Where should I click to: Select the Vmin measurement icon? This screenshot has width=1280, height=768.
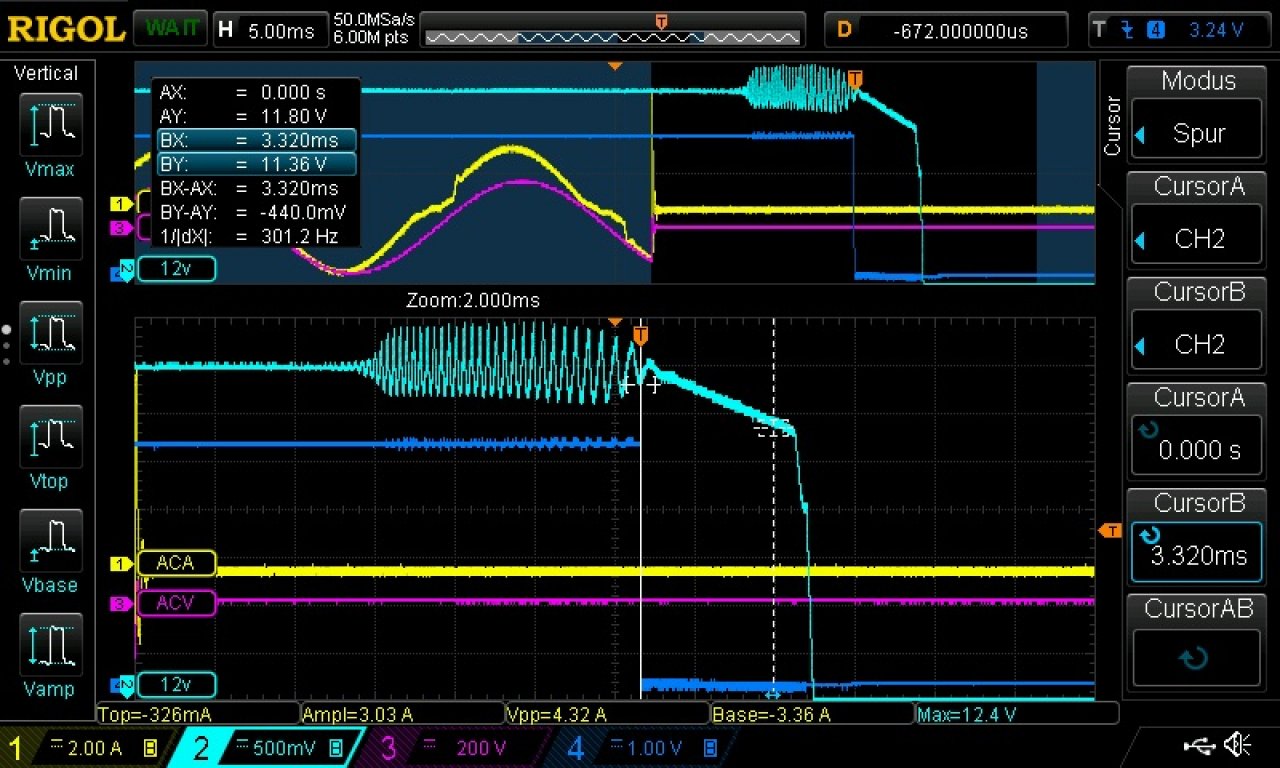point(50,228)
